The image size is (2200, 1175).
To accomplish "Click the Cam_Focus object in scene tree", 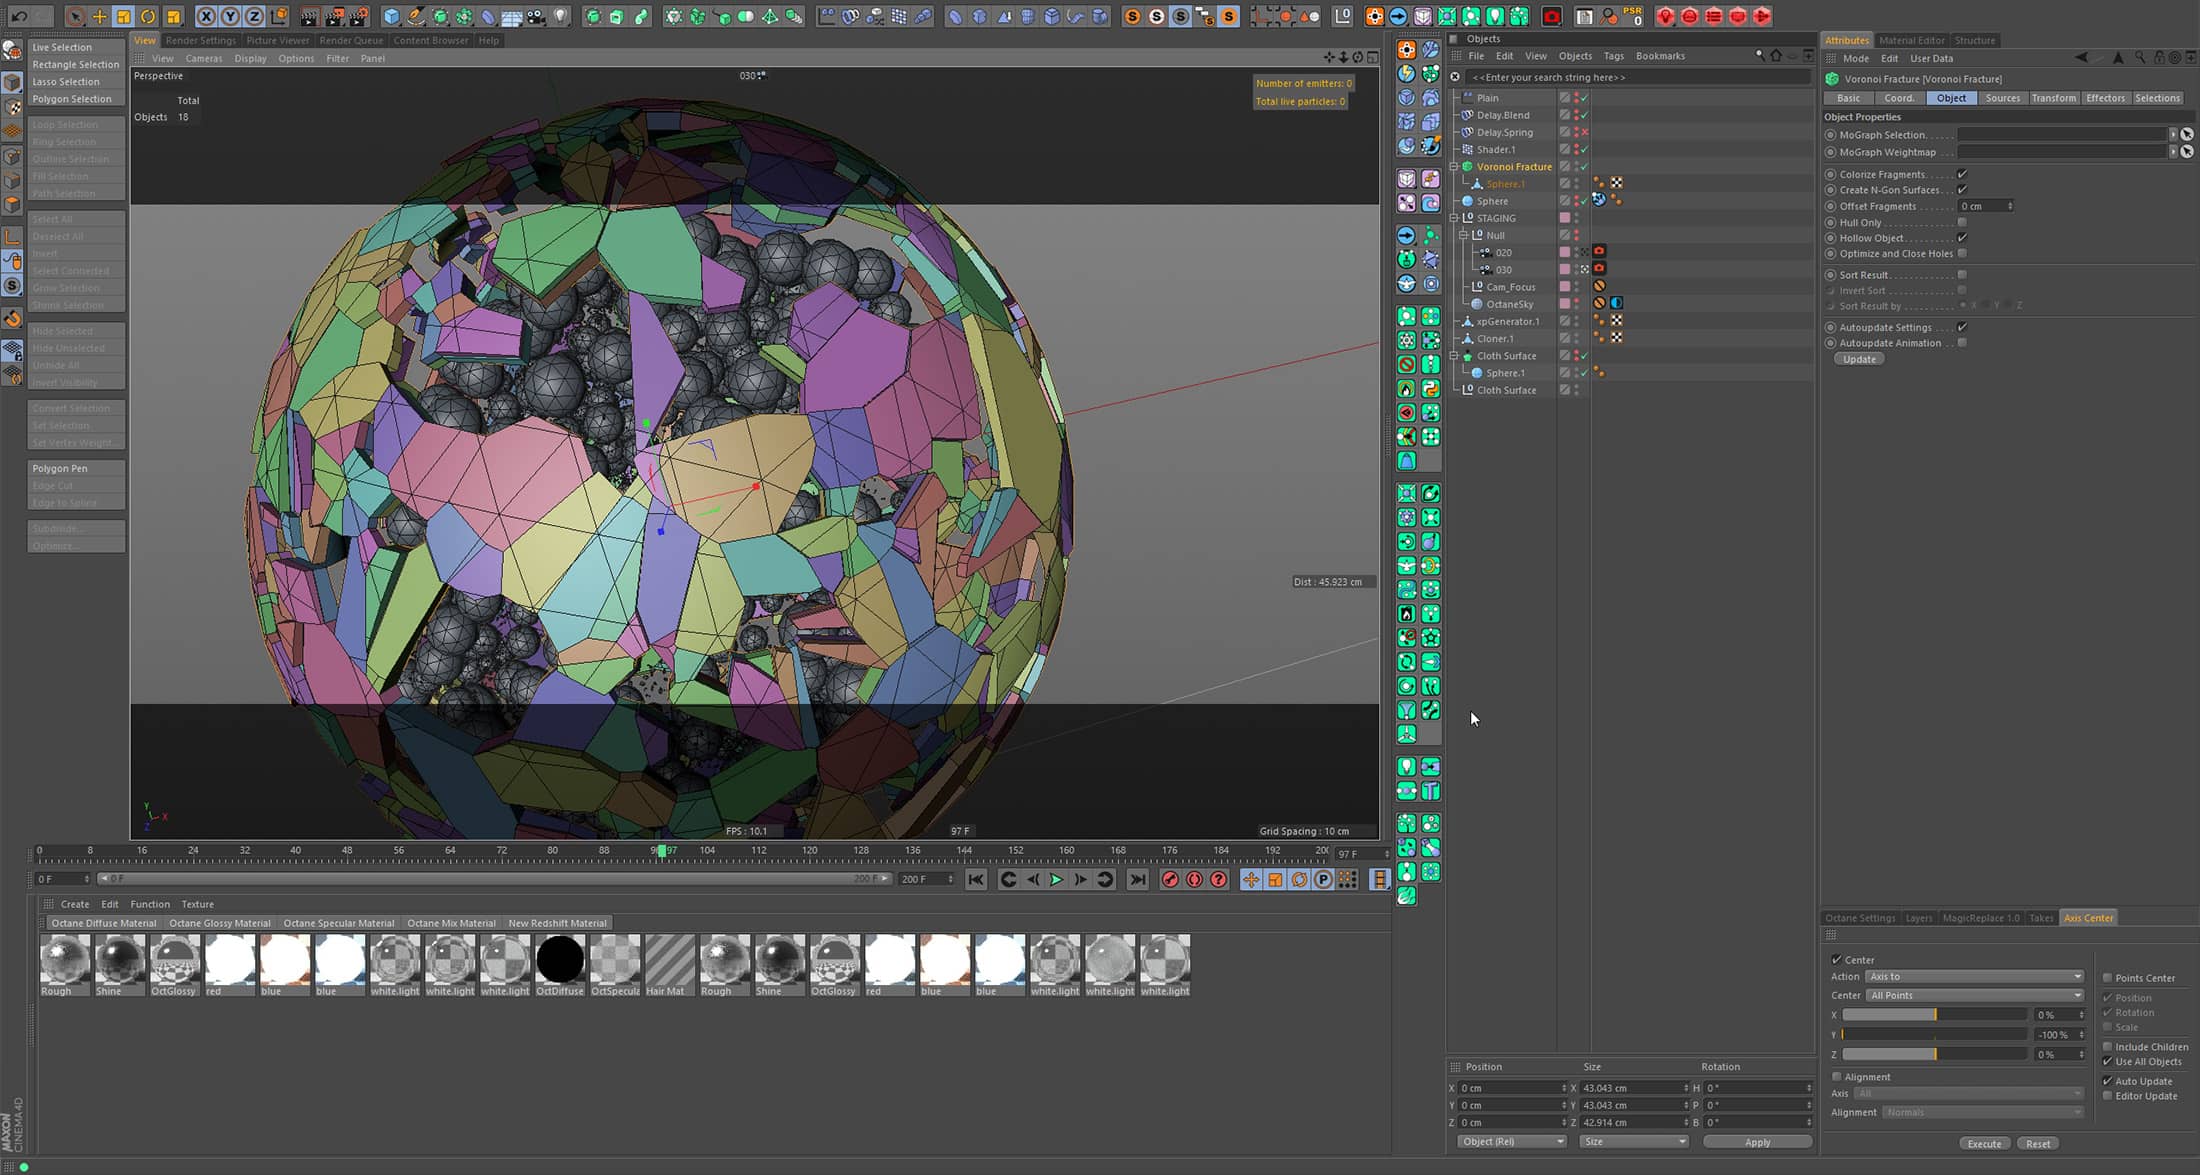I will pos(1510,286).
